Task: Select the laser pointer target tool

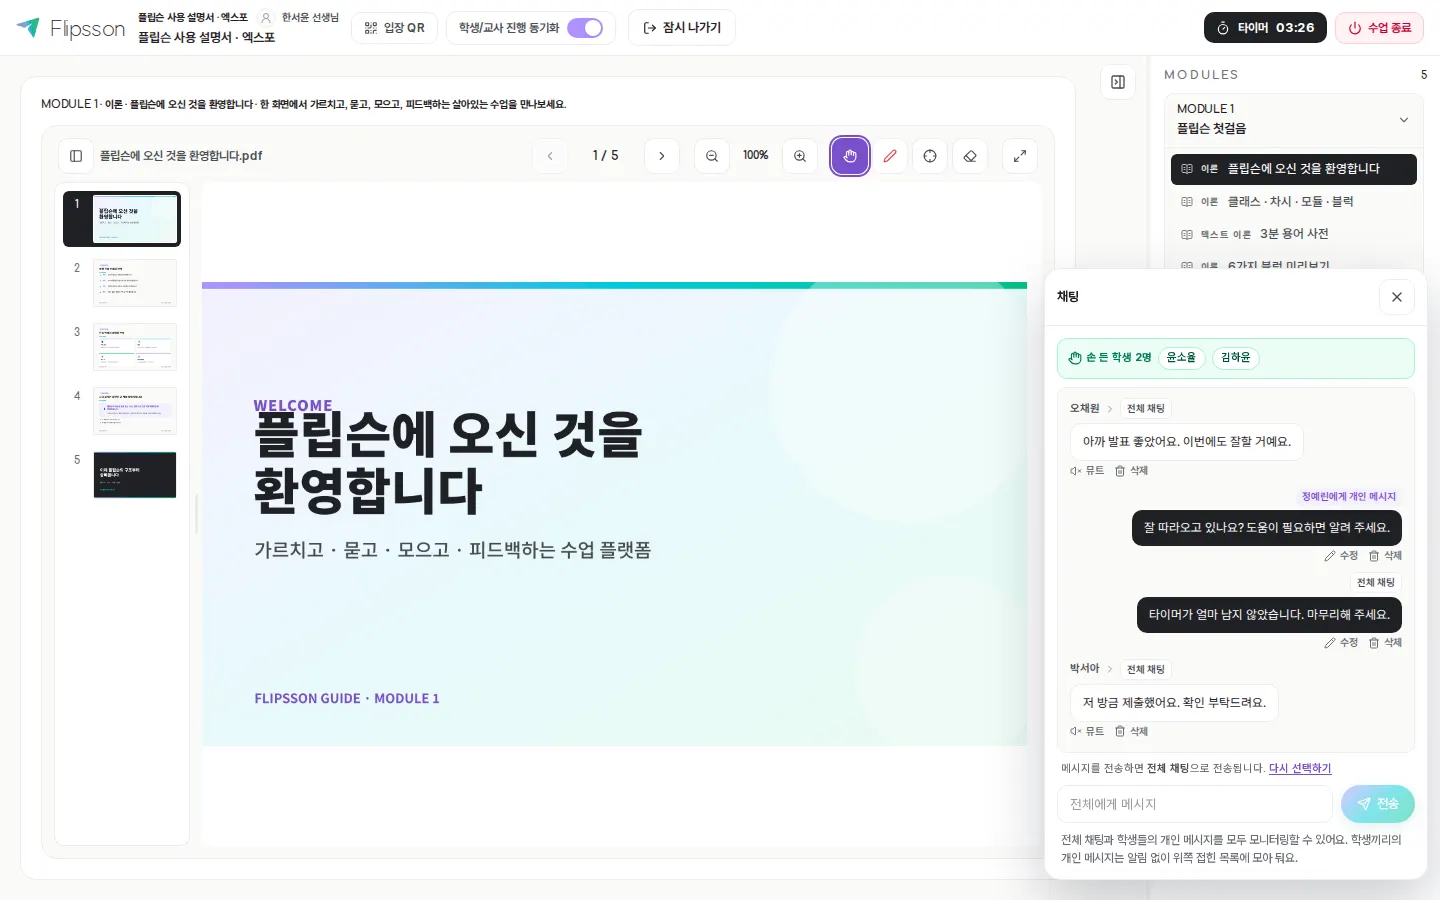Action: [x=930, y=156]
